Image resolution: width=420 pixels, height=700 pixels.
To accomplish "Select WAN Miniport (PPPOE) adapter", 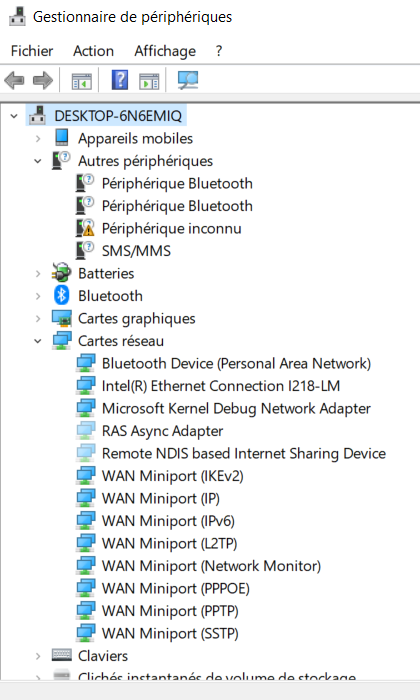I will pyautogui.click(x=175, y=588).
